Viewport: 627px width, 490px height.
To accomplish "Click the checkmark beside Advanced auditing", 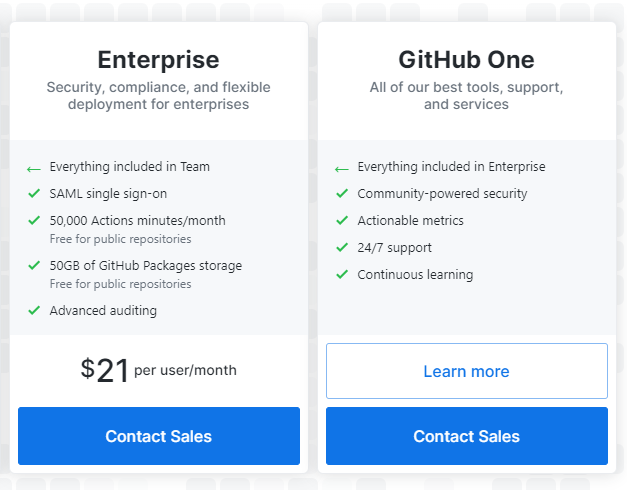I will (34, 311).
